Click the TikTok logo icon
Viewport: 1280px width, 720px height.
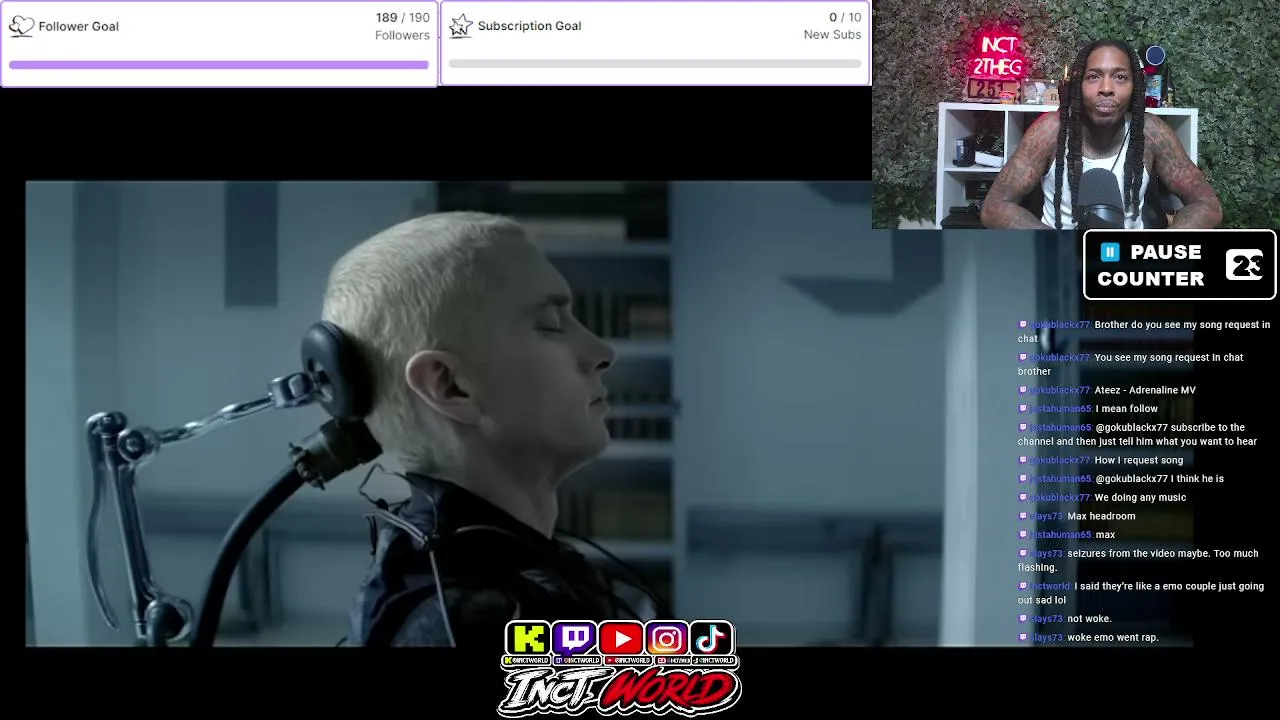[712, 638]
